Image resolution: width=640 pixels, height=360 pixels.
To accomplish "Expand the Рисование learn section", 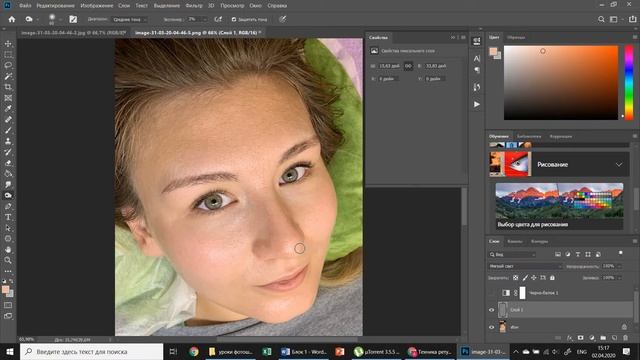I will 619,164.
